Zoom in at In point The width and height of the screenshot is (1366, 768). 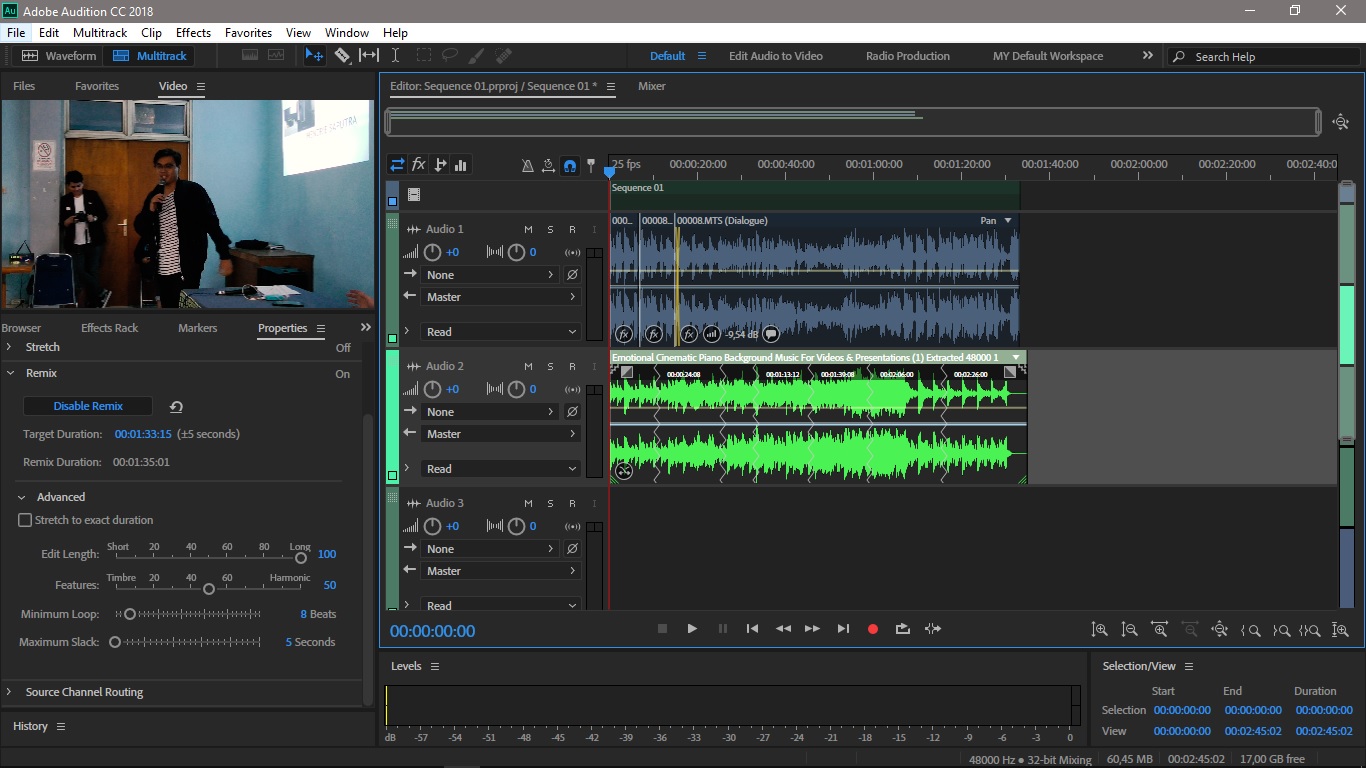tap(1250, 630)
